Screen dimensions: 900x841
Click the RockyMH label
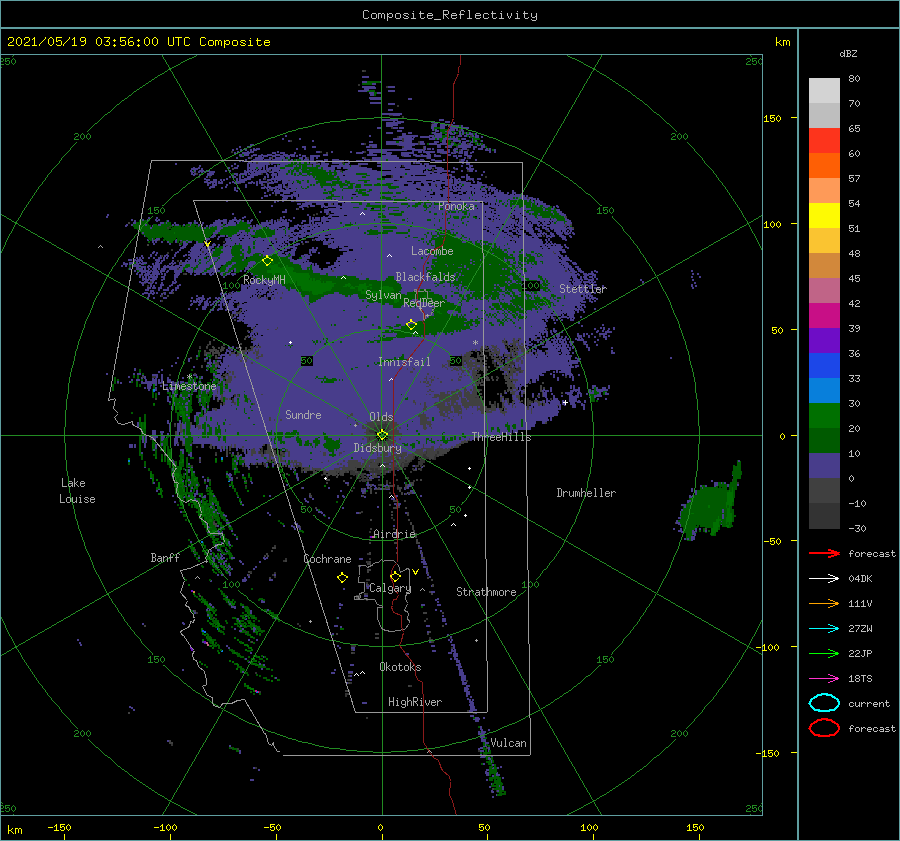click(264, 280)
